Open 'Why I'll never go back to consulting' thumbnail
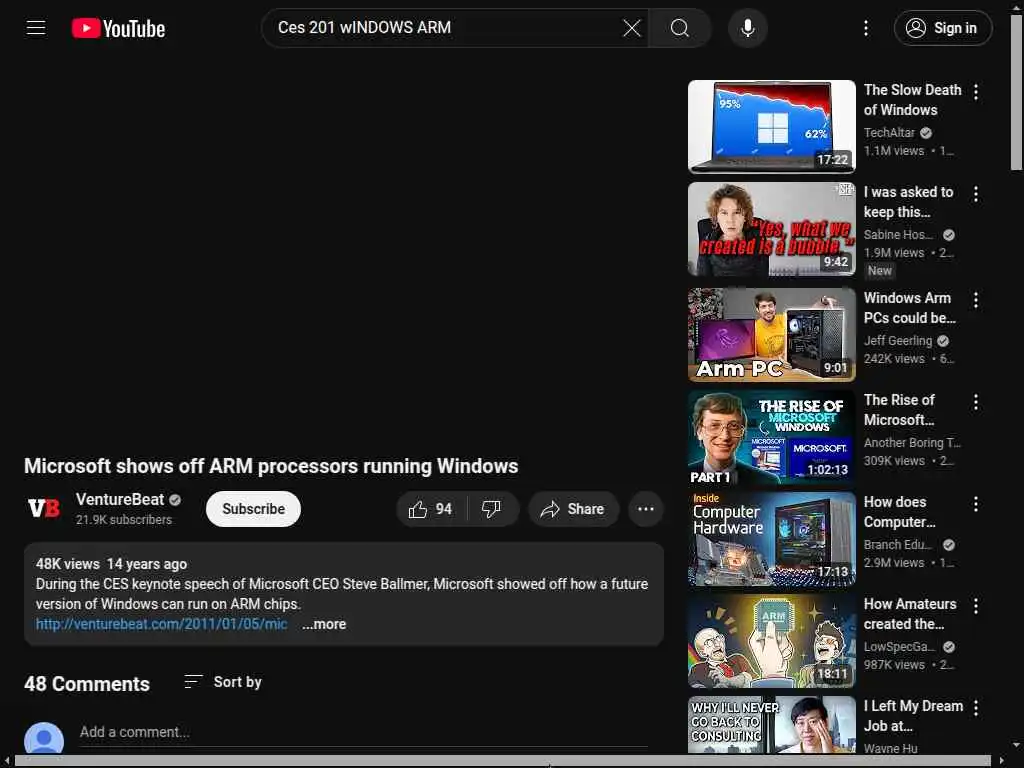Image resolution: width=1024 pixels, height=768 pixels. pyautogui.click(x=772, y=724)
